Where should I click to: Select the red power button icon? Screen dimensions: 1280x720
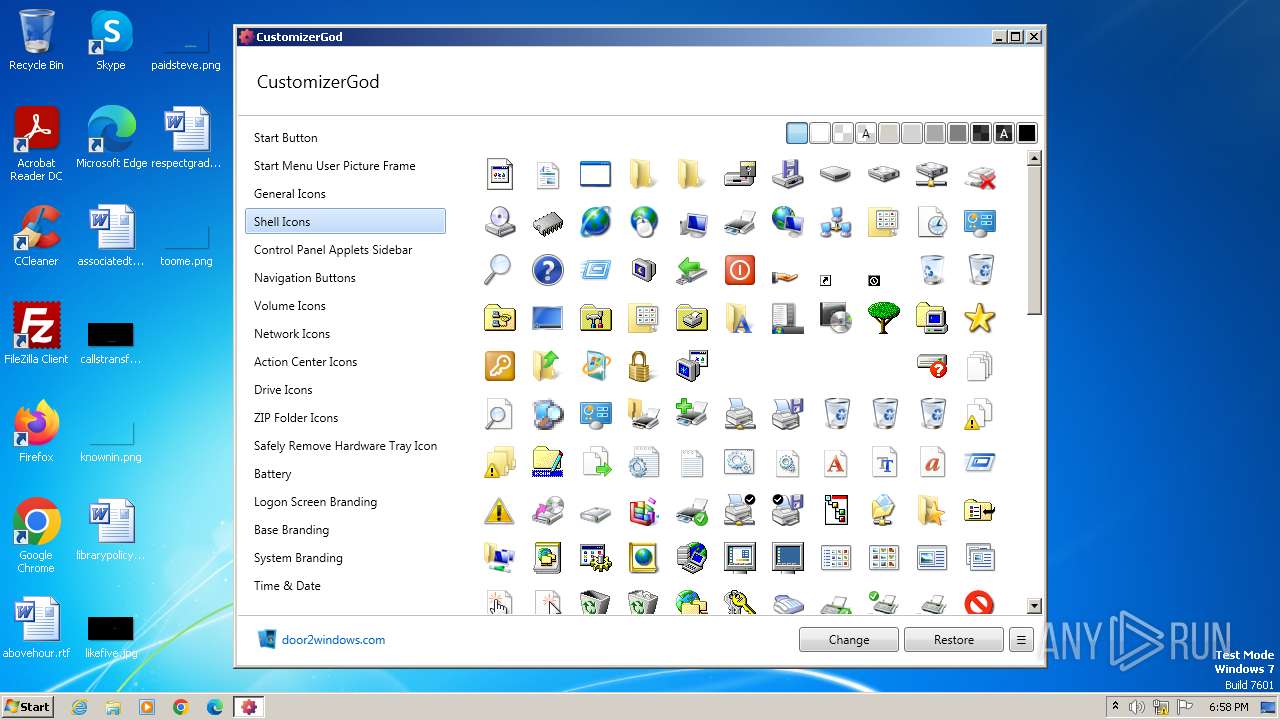(739, 270)
